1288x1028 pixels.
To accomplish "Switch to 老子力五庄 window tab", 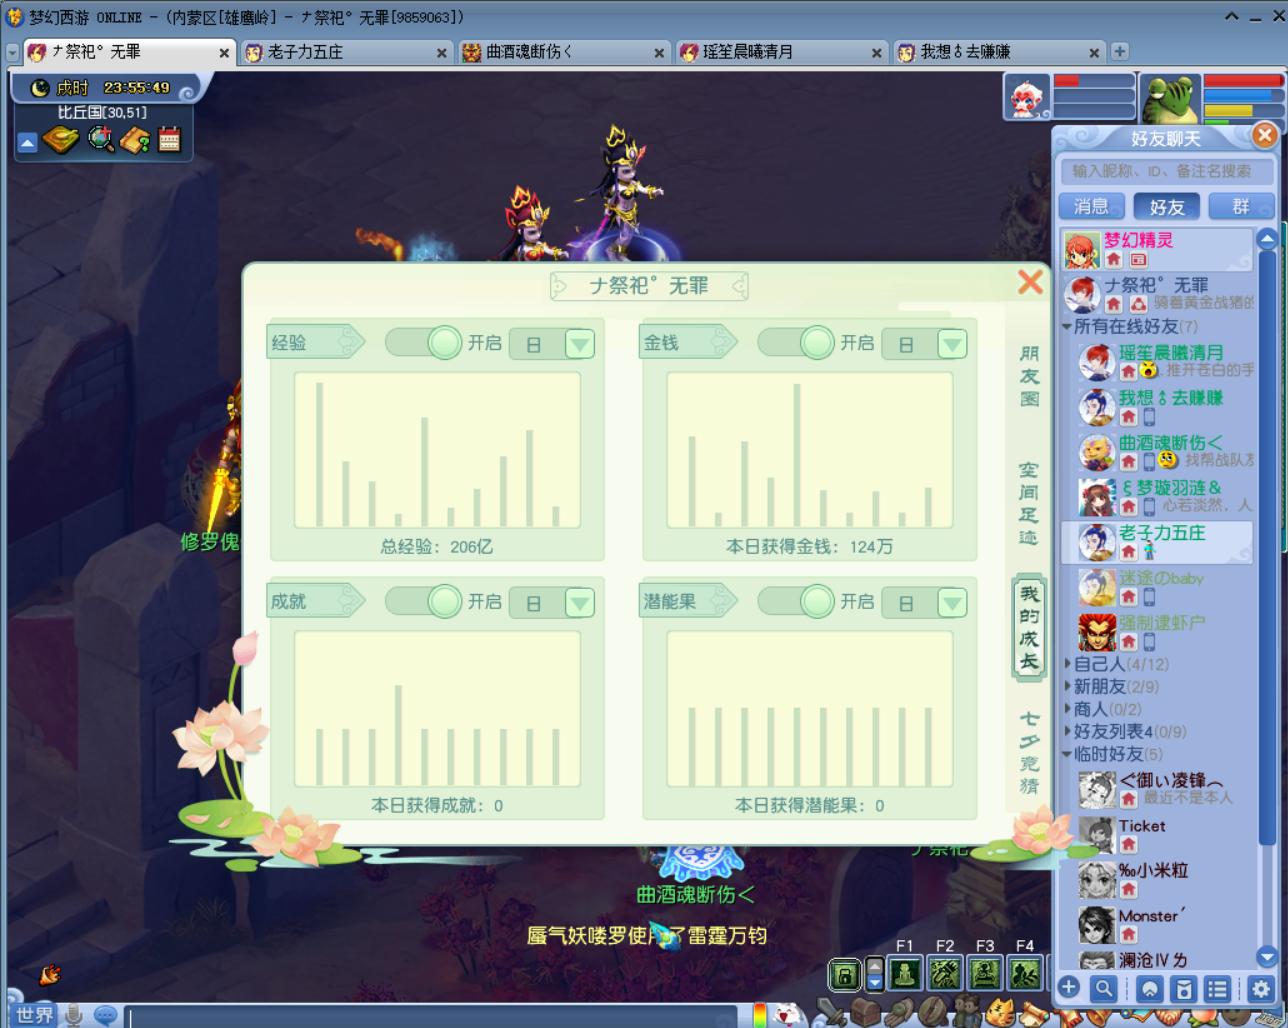I will tap(345, 52).
